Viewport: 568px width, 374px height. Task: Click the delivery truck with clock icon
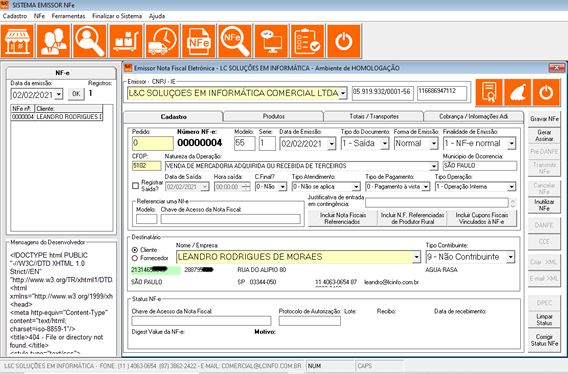coord(162,41)
